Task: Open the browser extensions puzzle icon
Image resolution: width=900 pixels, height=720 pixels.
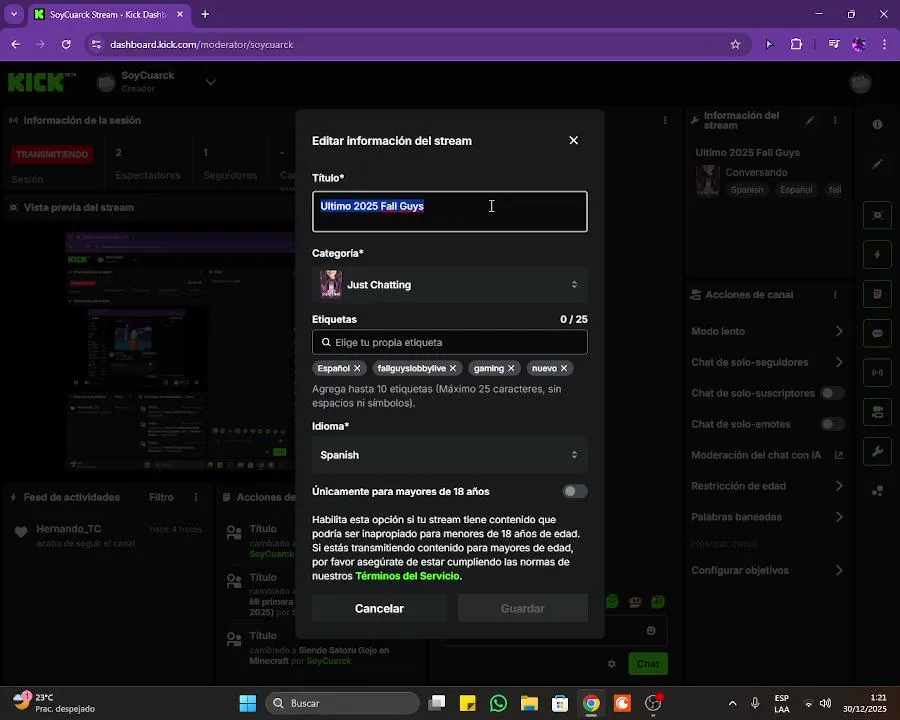Action: (x=796, y=44)
